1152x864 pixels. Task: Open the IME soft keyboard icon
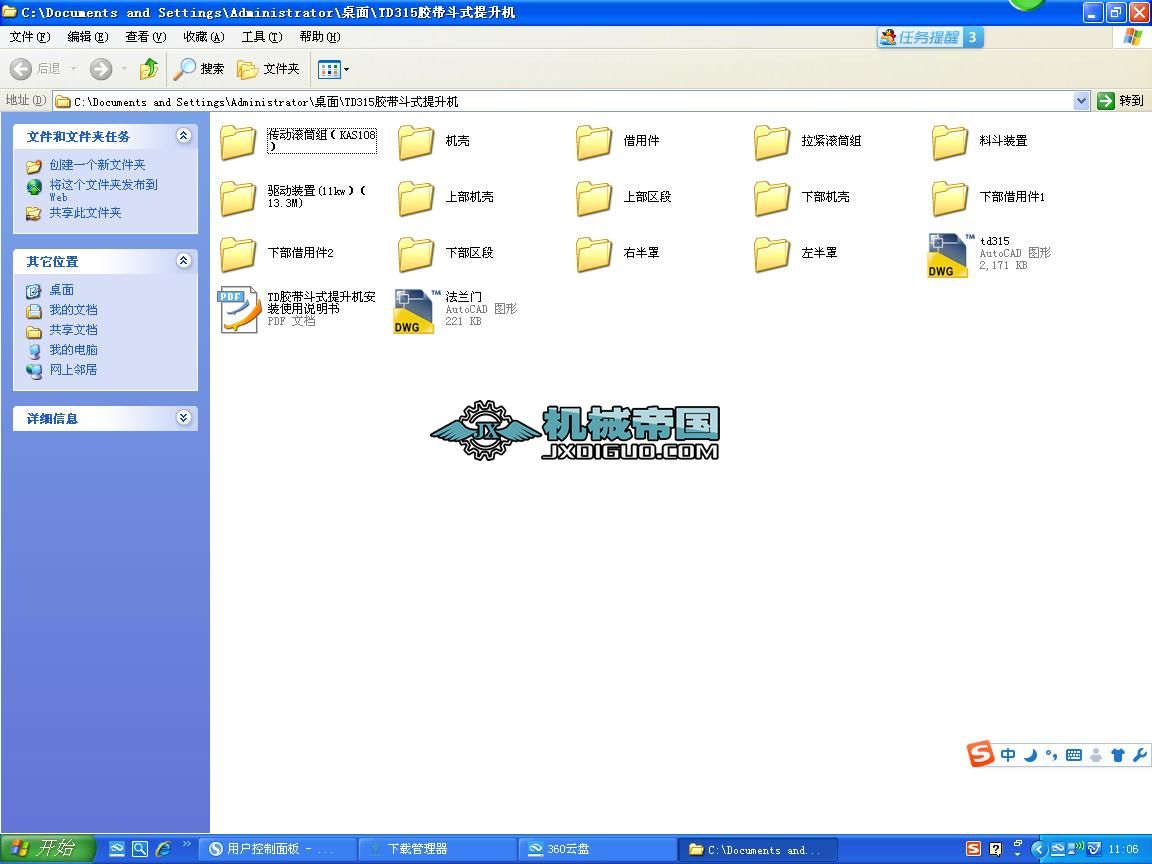[1073, 755]
